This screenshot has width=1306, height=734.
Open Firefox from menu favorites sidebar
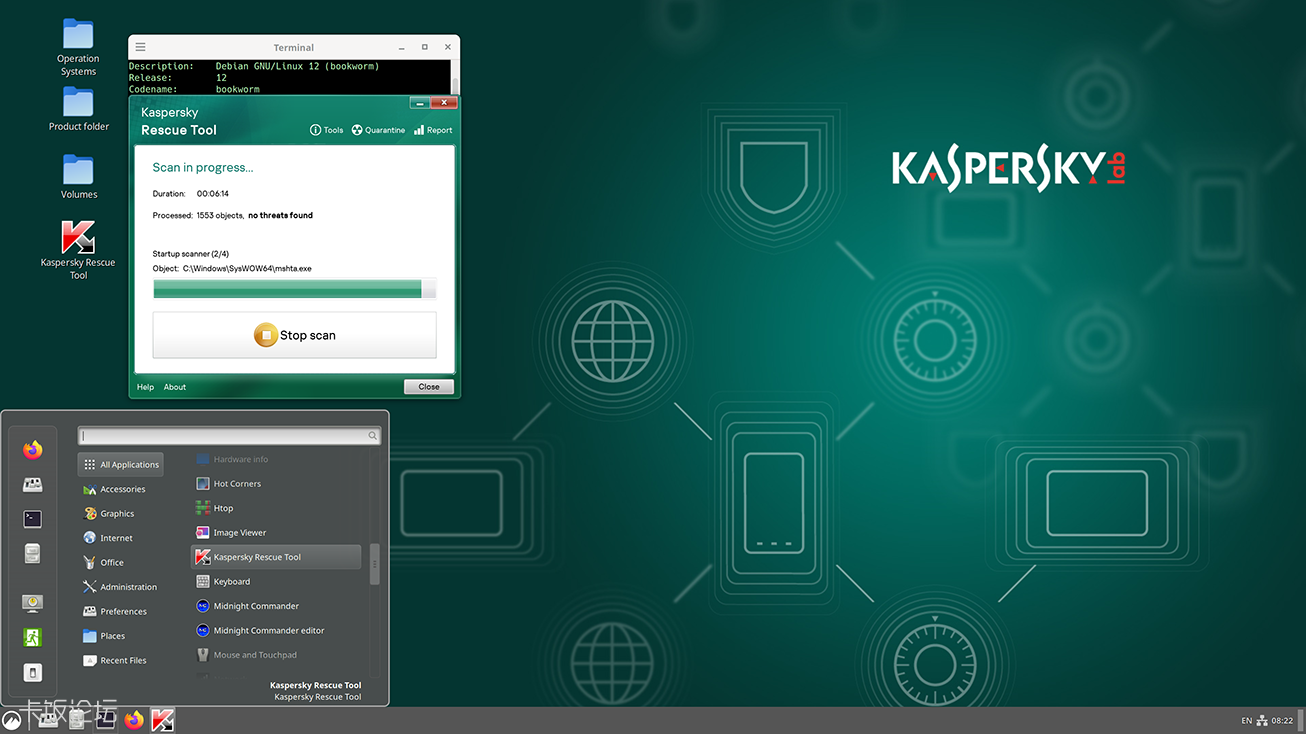[x=33, y=450]
